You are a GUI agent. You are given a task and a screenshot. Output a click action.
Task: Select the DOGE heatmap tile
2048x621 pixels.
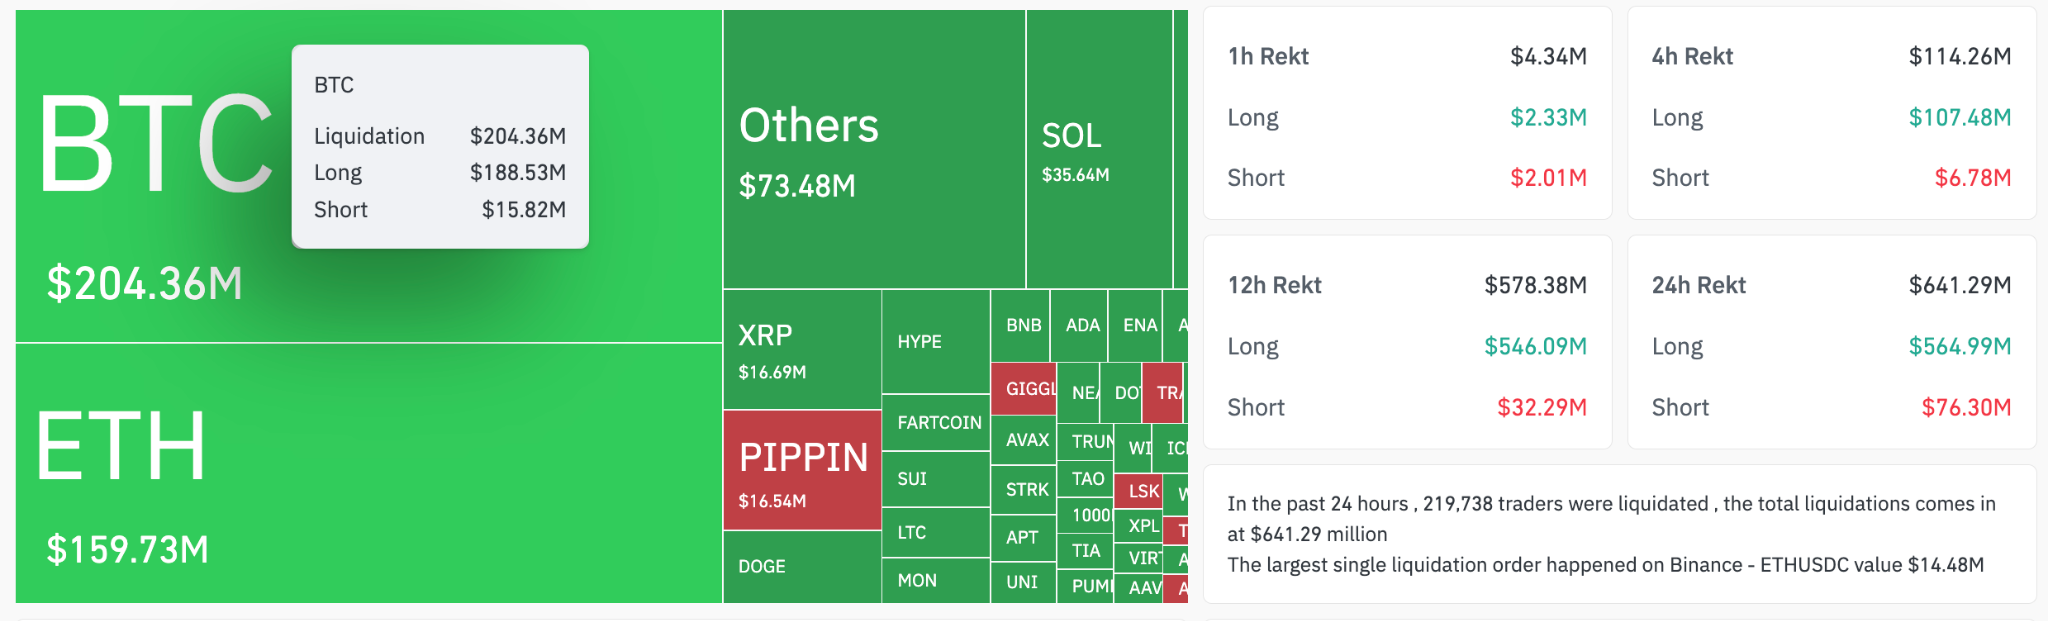[802, 566]
